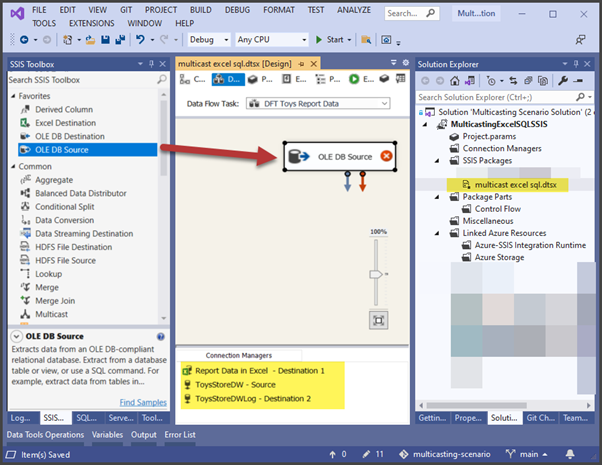Click the Save icon in toolbar

(x=105, y=40)
